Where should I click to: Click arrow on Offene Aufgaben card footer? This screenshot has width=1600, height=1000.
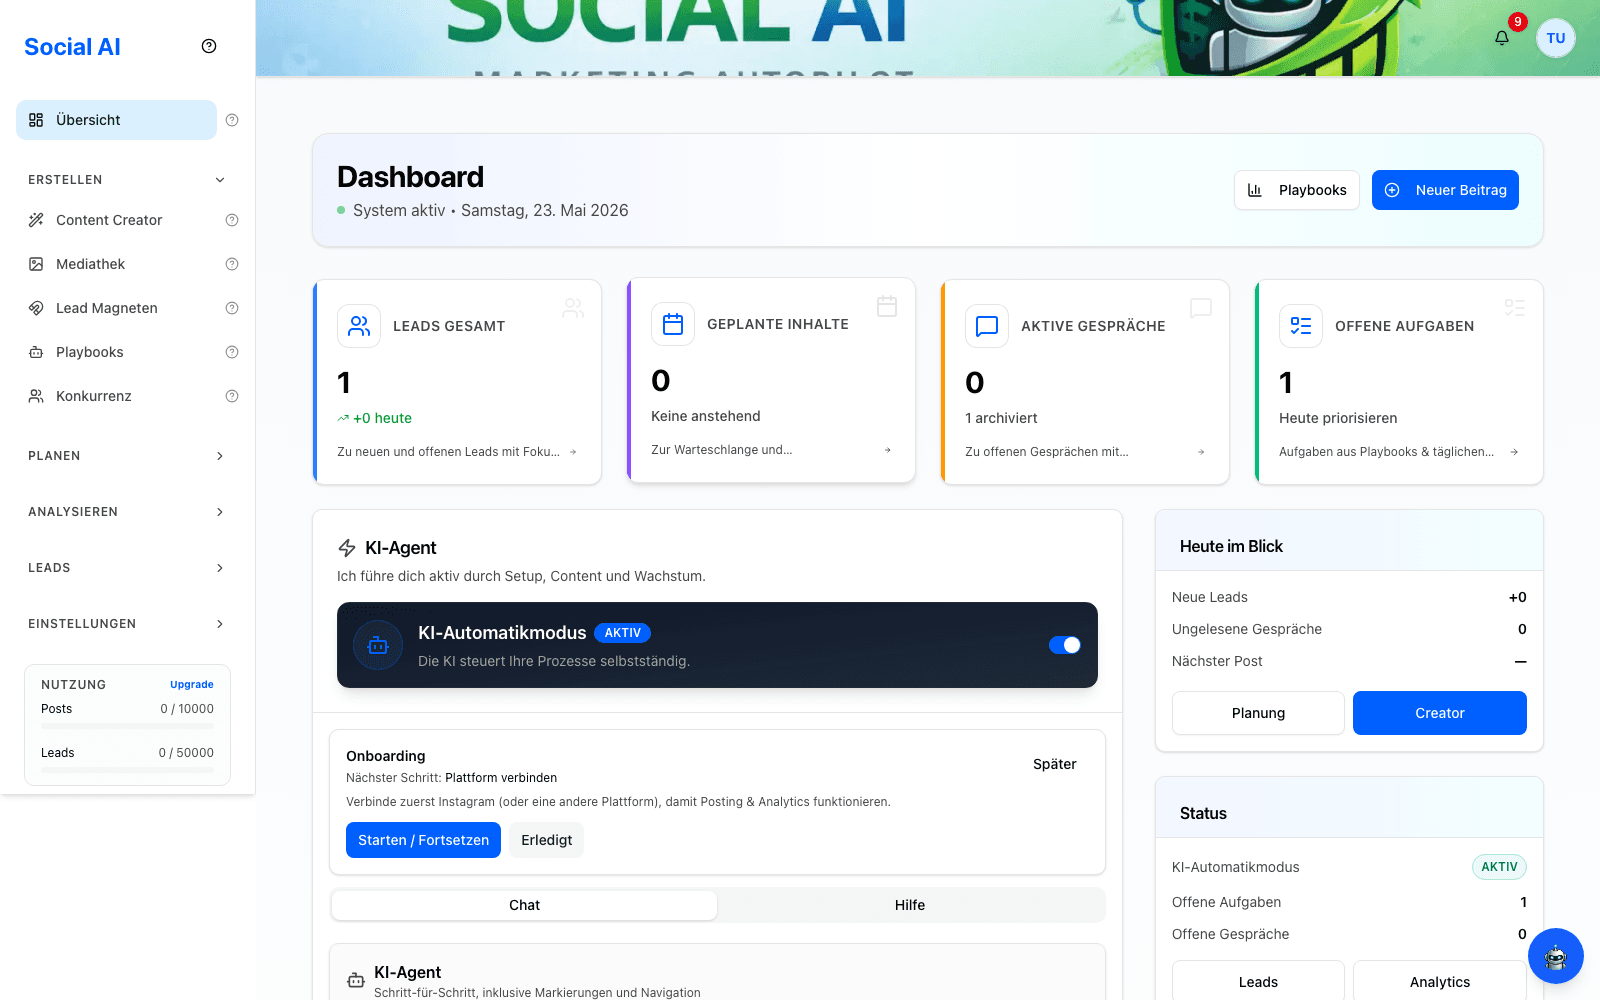click(x=1514, y=452)
